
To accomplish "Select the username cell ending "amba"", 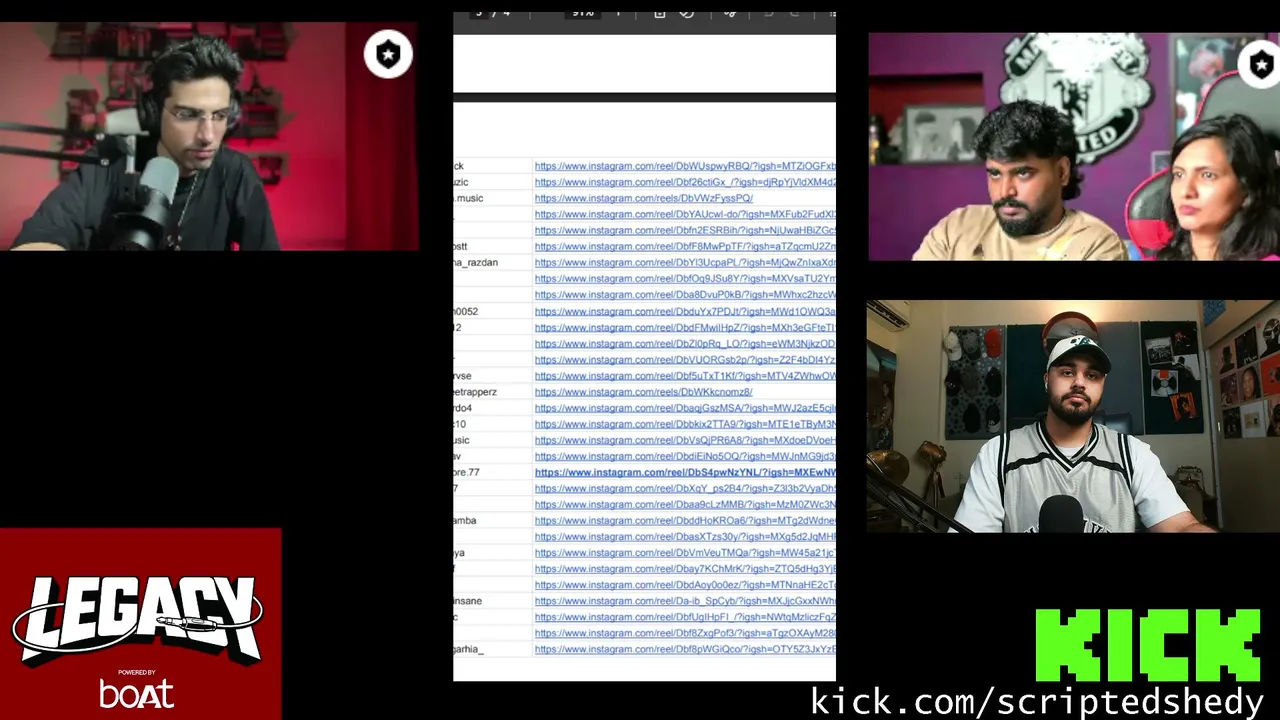I will 465,520.
